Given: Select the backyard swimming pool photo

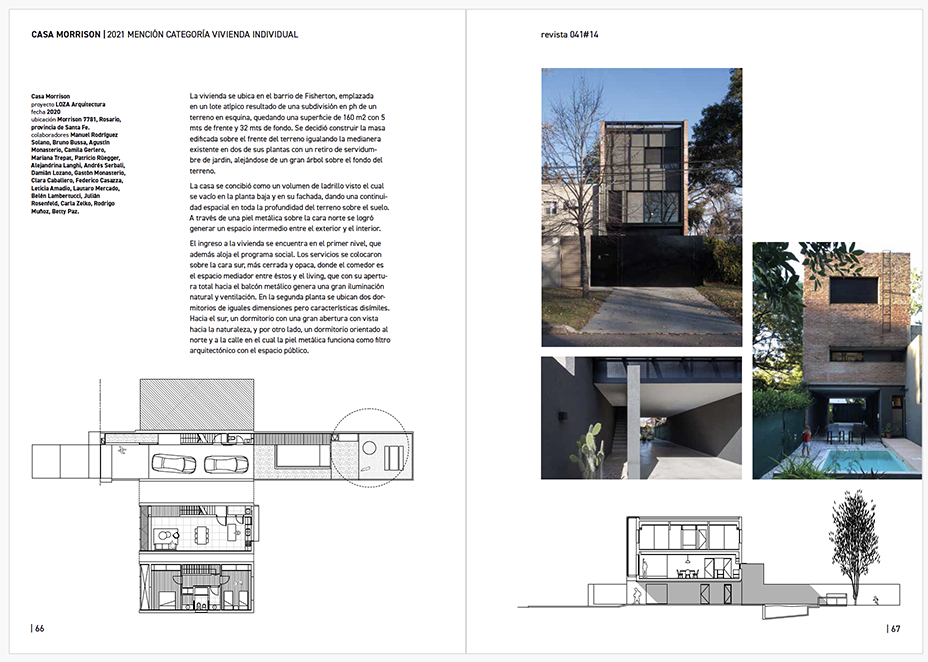Looking at the screenshot, I should (836, 360).
